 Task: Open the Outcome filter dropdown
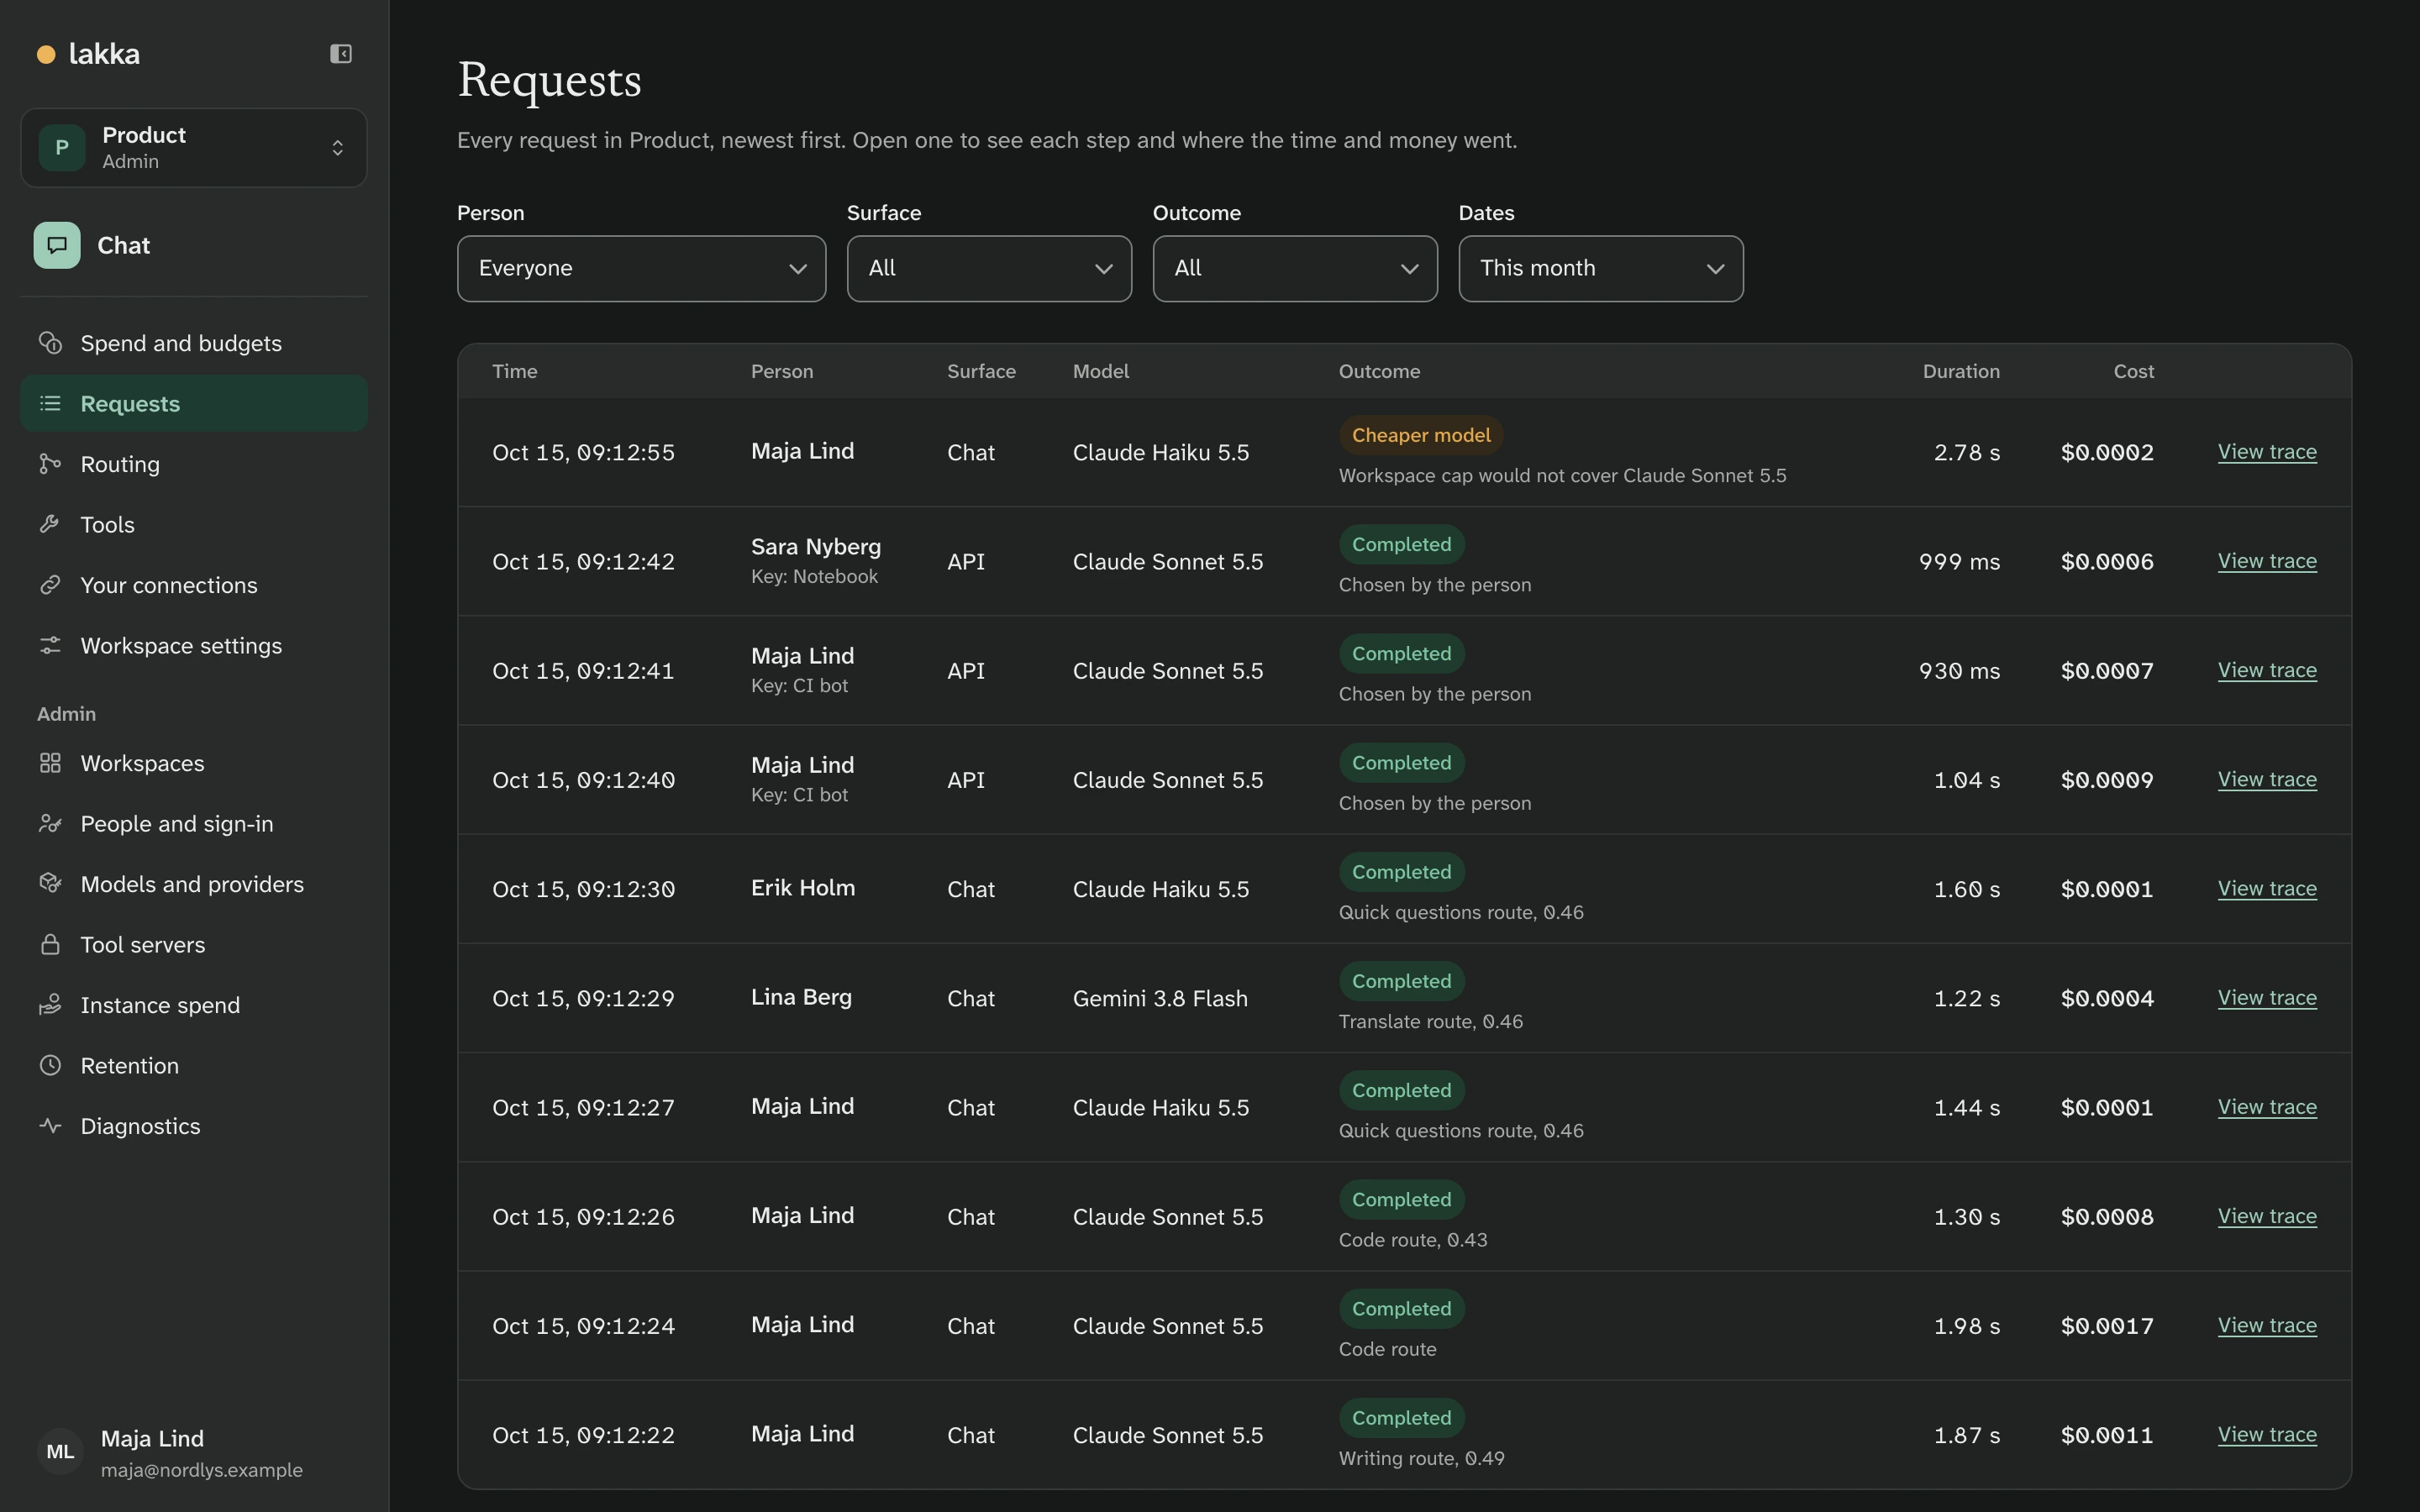coord(1295,268)
